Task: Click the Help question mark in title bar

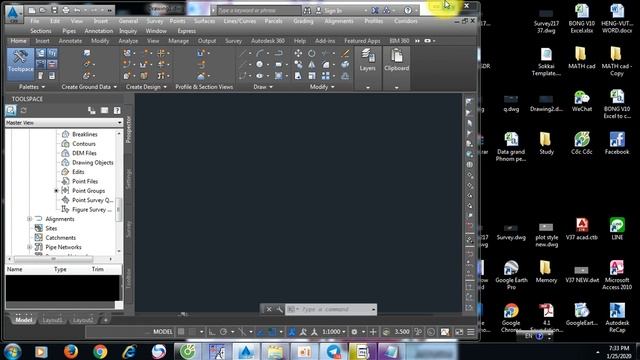Action: coord(407,10)
